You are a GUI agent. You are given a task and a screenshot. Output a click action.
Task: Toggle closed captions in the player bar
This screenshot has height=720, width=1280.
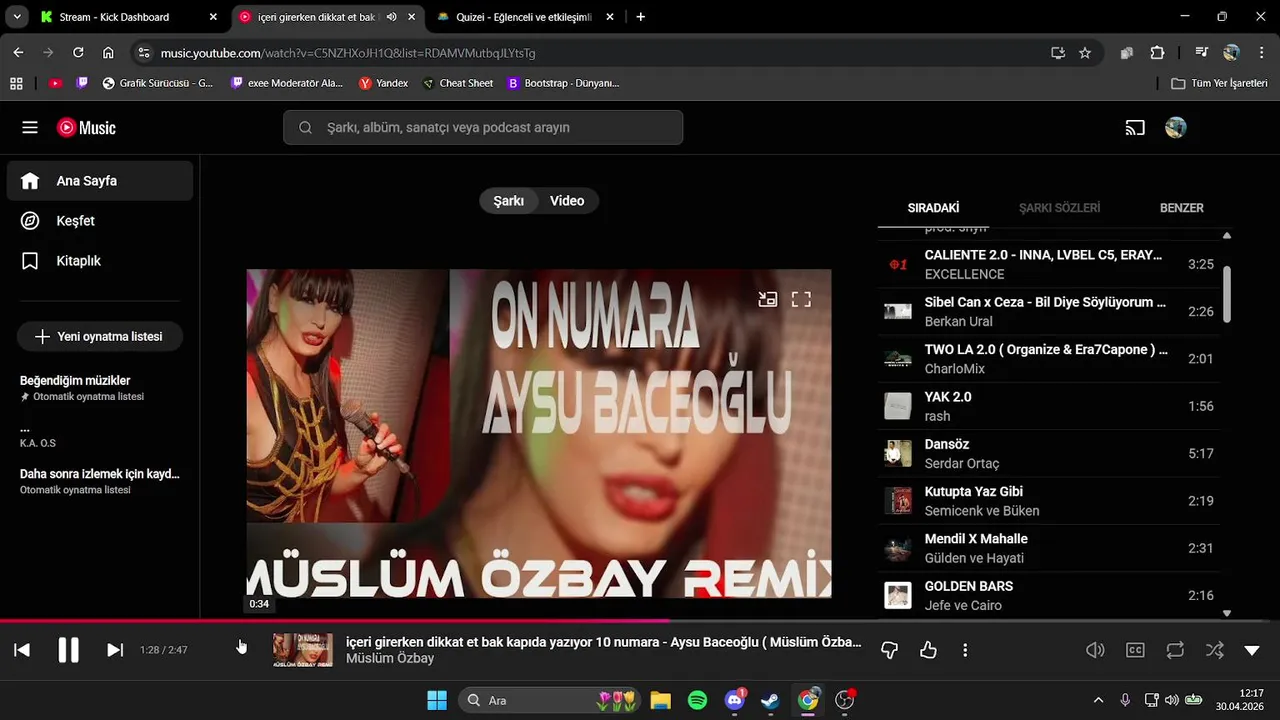pyautogui.click(x=1135, y=650)
